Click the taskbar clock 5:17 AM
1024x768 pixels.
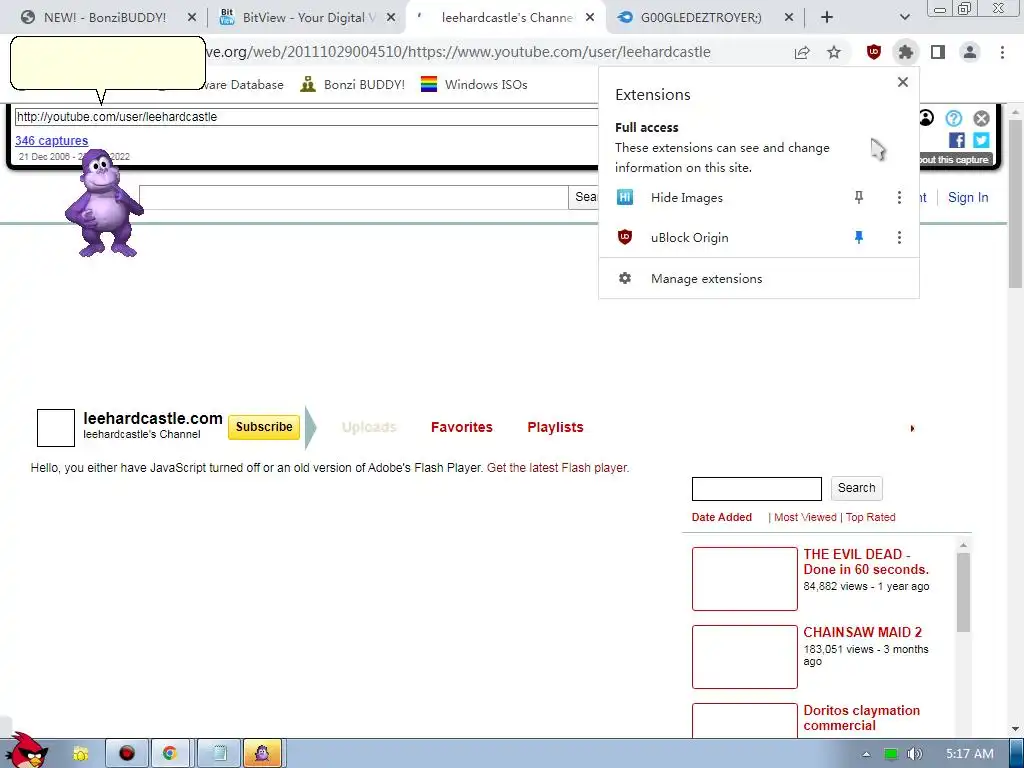coord(969,754)
